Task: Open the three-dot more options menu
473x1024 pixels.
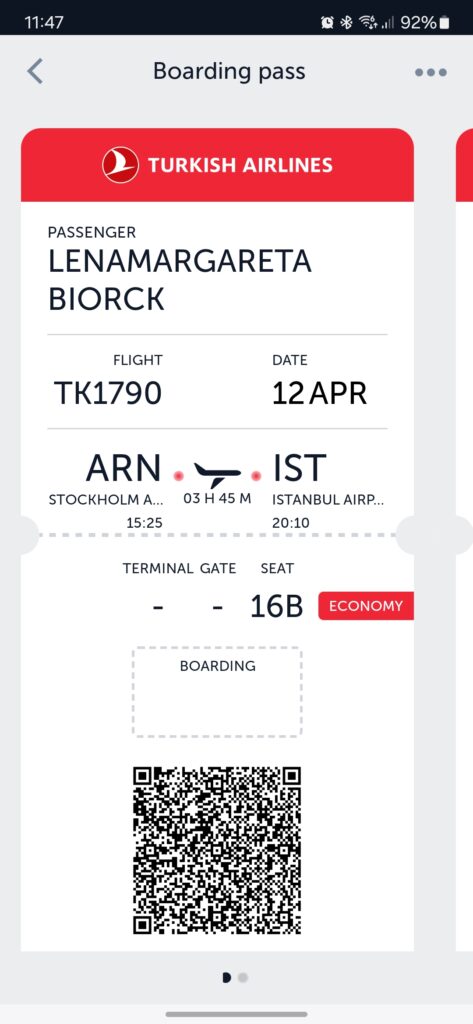Action: pyautogui.click(x=431, y=72)
